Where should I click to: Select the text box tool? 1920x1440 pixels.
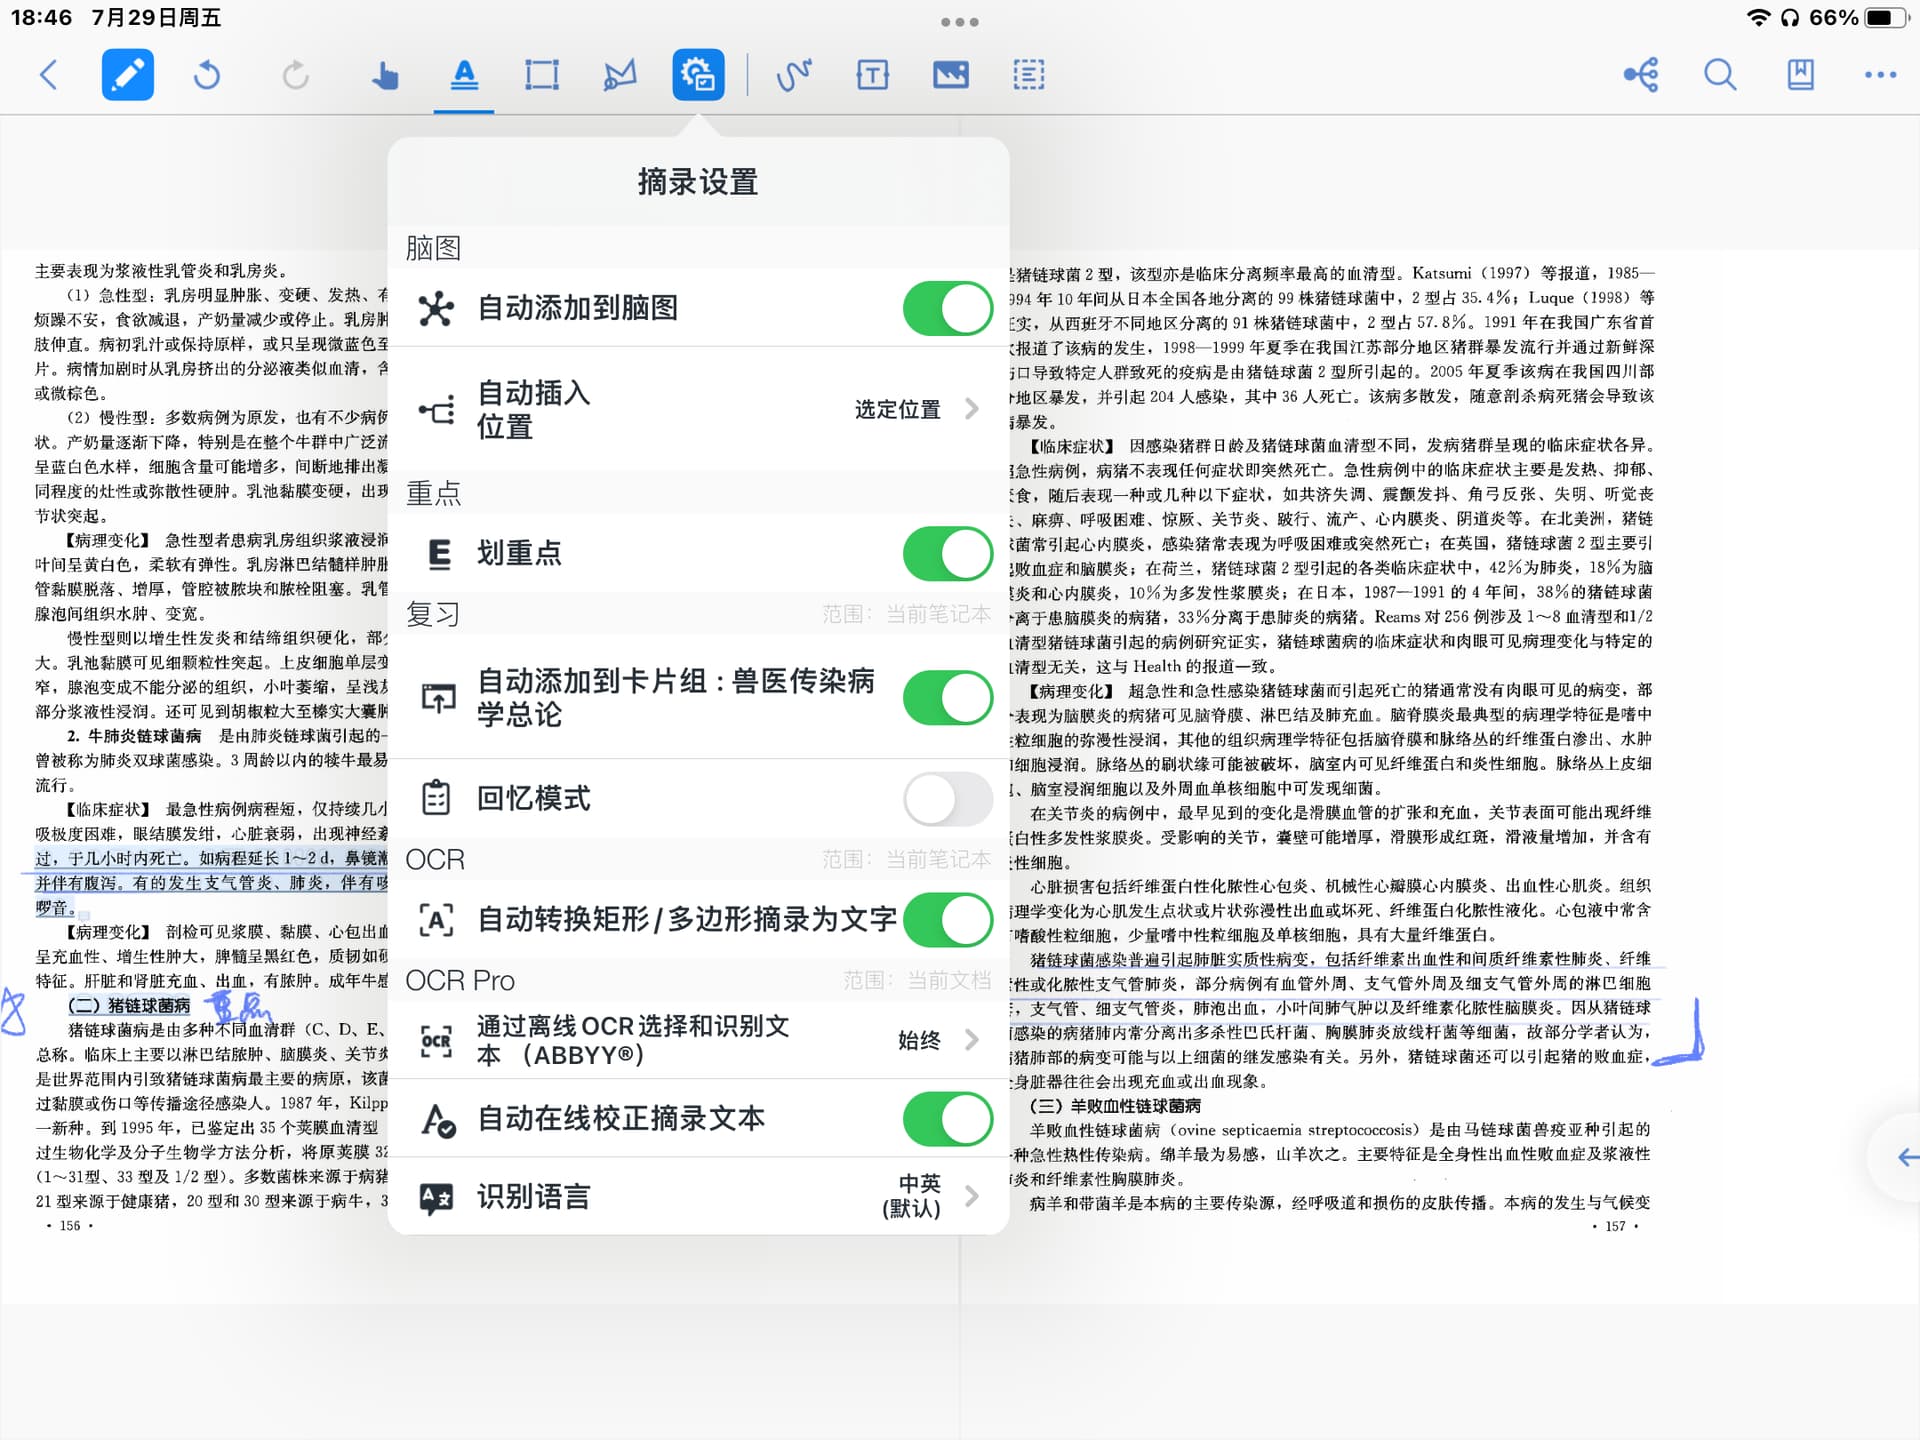[x=872, y=75]
